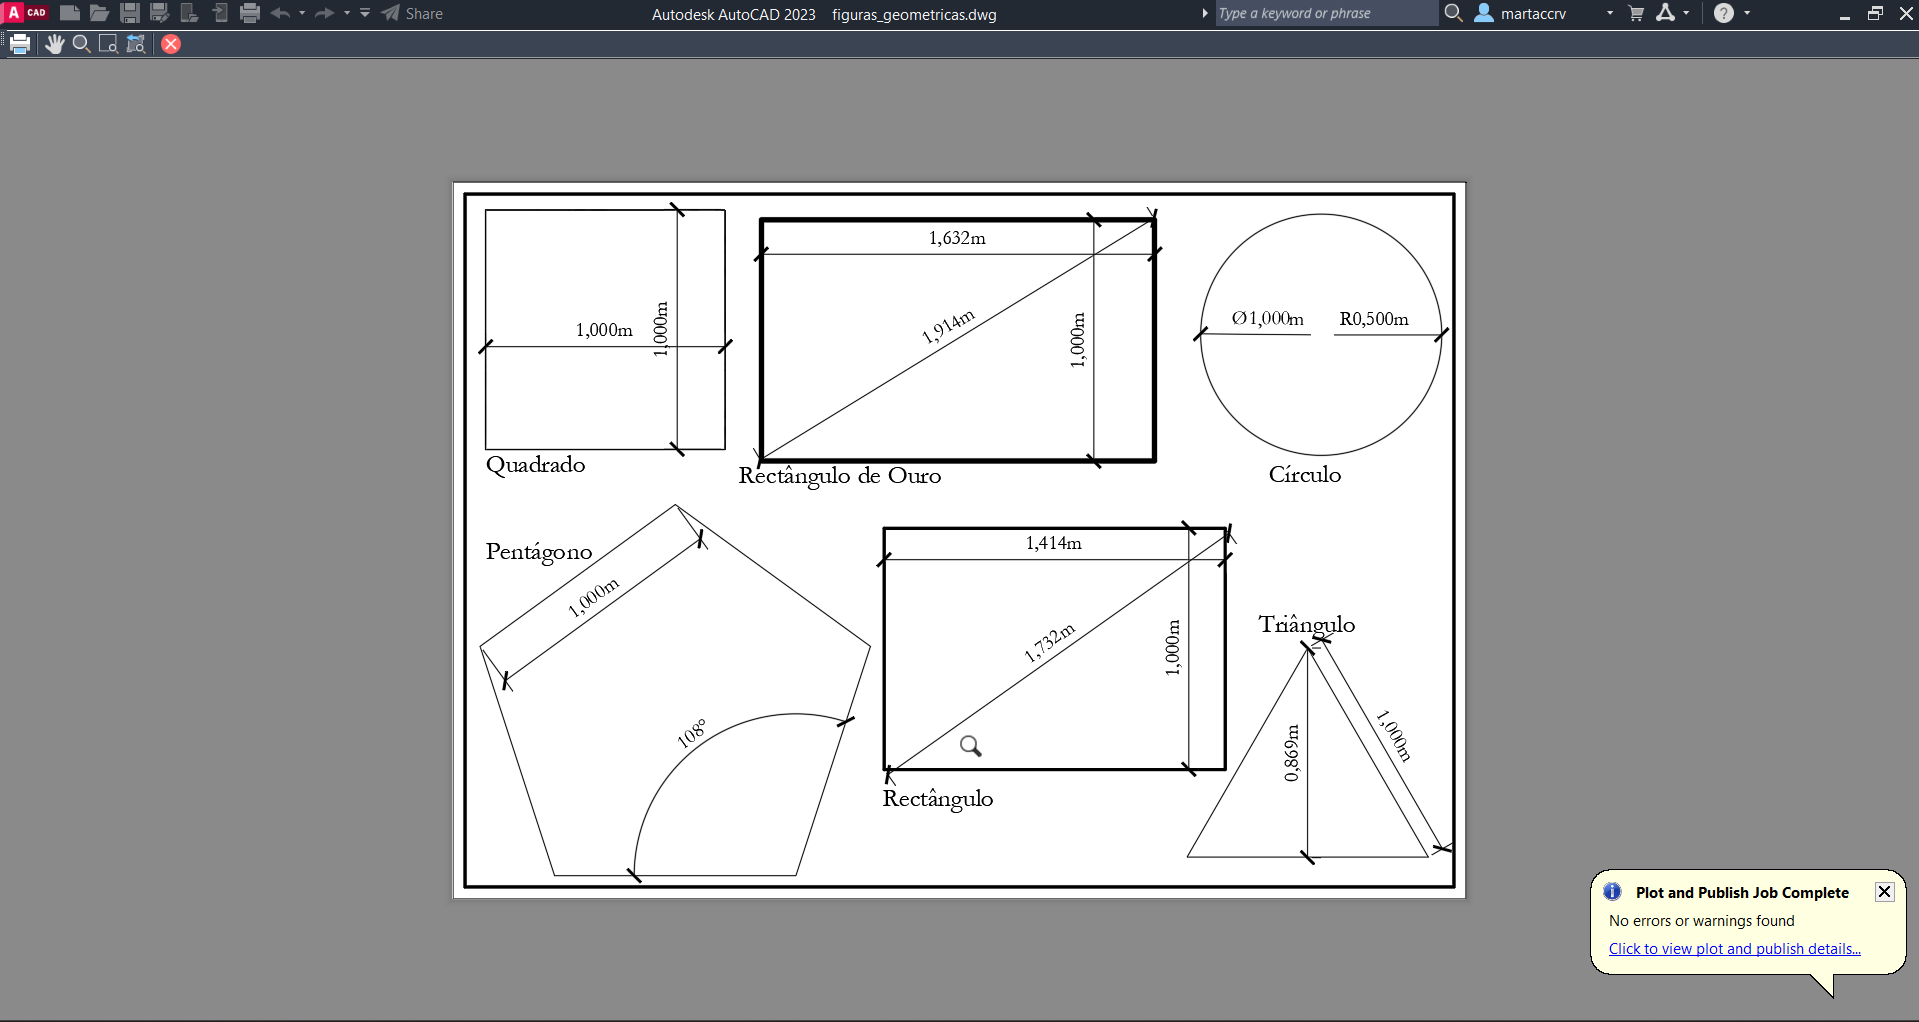Viewport: 1919px width, 1022px height.
Task: Click the Save As icon
Action: click(x=159, y=13)
